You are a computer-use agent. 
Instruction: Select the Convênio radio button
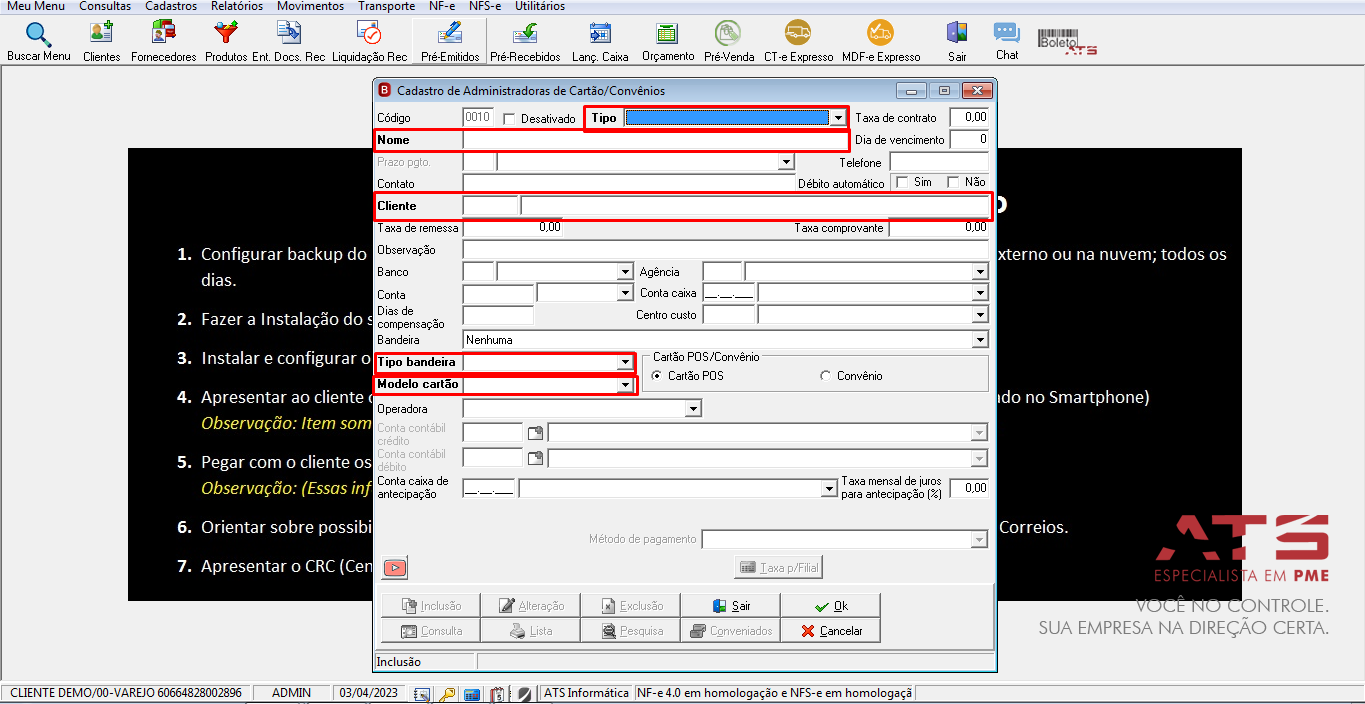(x=826, y=376)
